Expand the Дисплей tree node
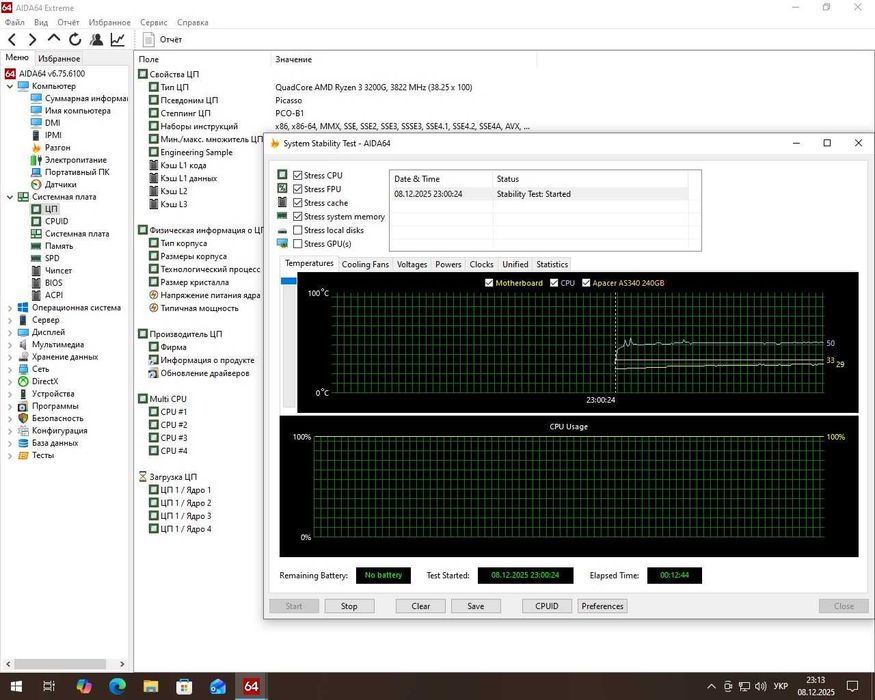This screenshot has width=875, height=700. pos(9,332)
